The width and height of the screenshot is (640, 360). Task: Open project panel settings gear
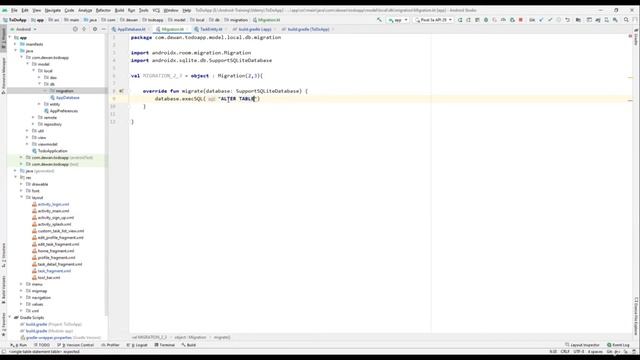(x=95, y=29)
